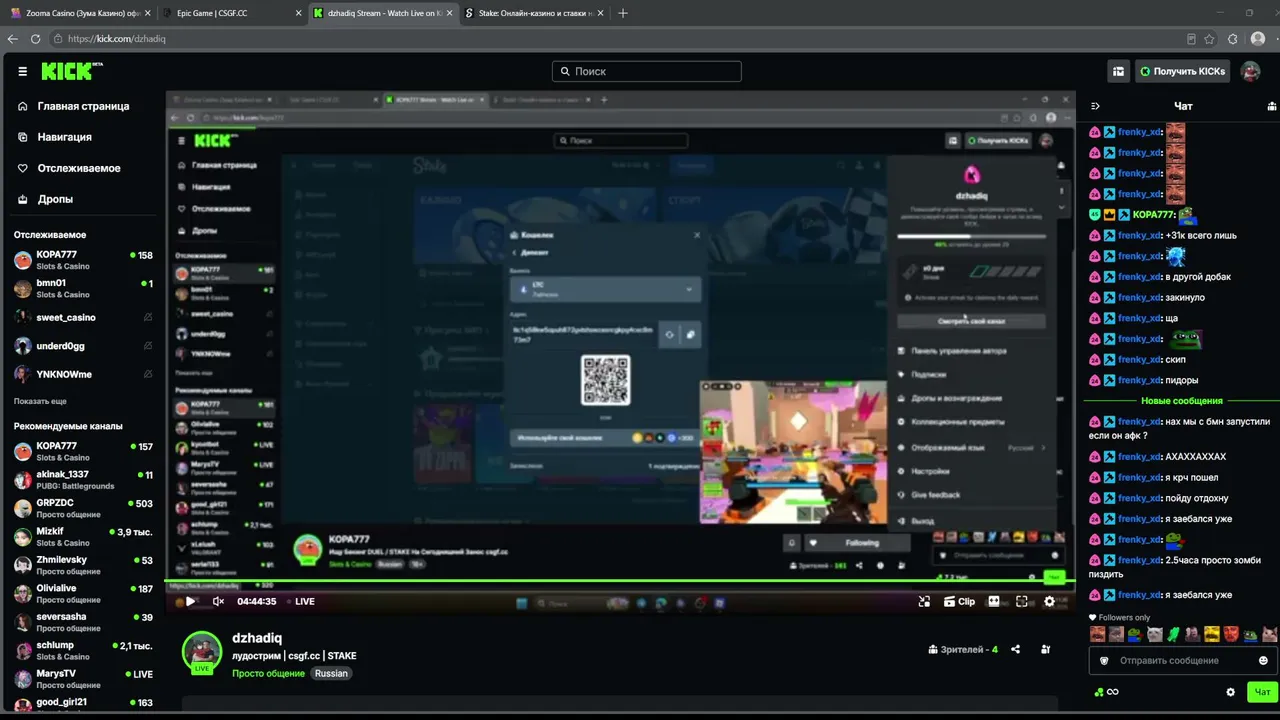Open the hamburger menu next to KICK logo
1280x720 pixels.
tap(22, 71)
